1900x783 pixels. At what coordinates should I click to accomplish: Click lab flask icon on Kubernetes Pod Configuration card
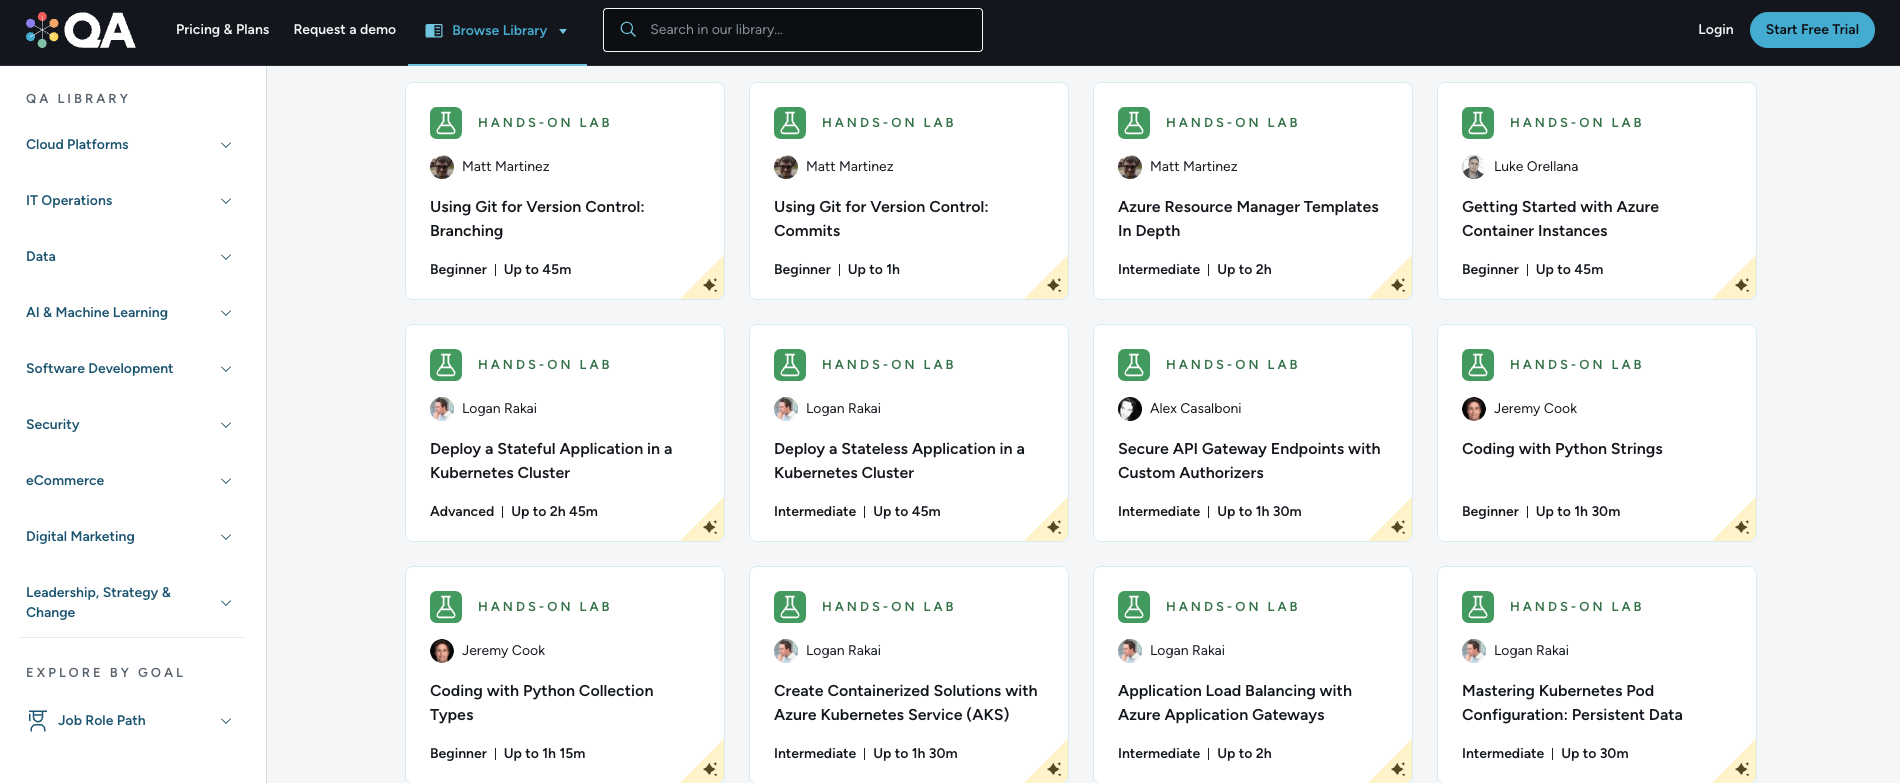1478,607
